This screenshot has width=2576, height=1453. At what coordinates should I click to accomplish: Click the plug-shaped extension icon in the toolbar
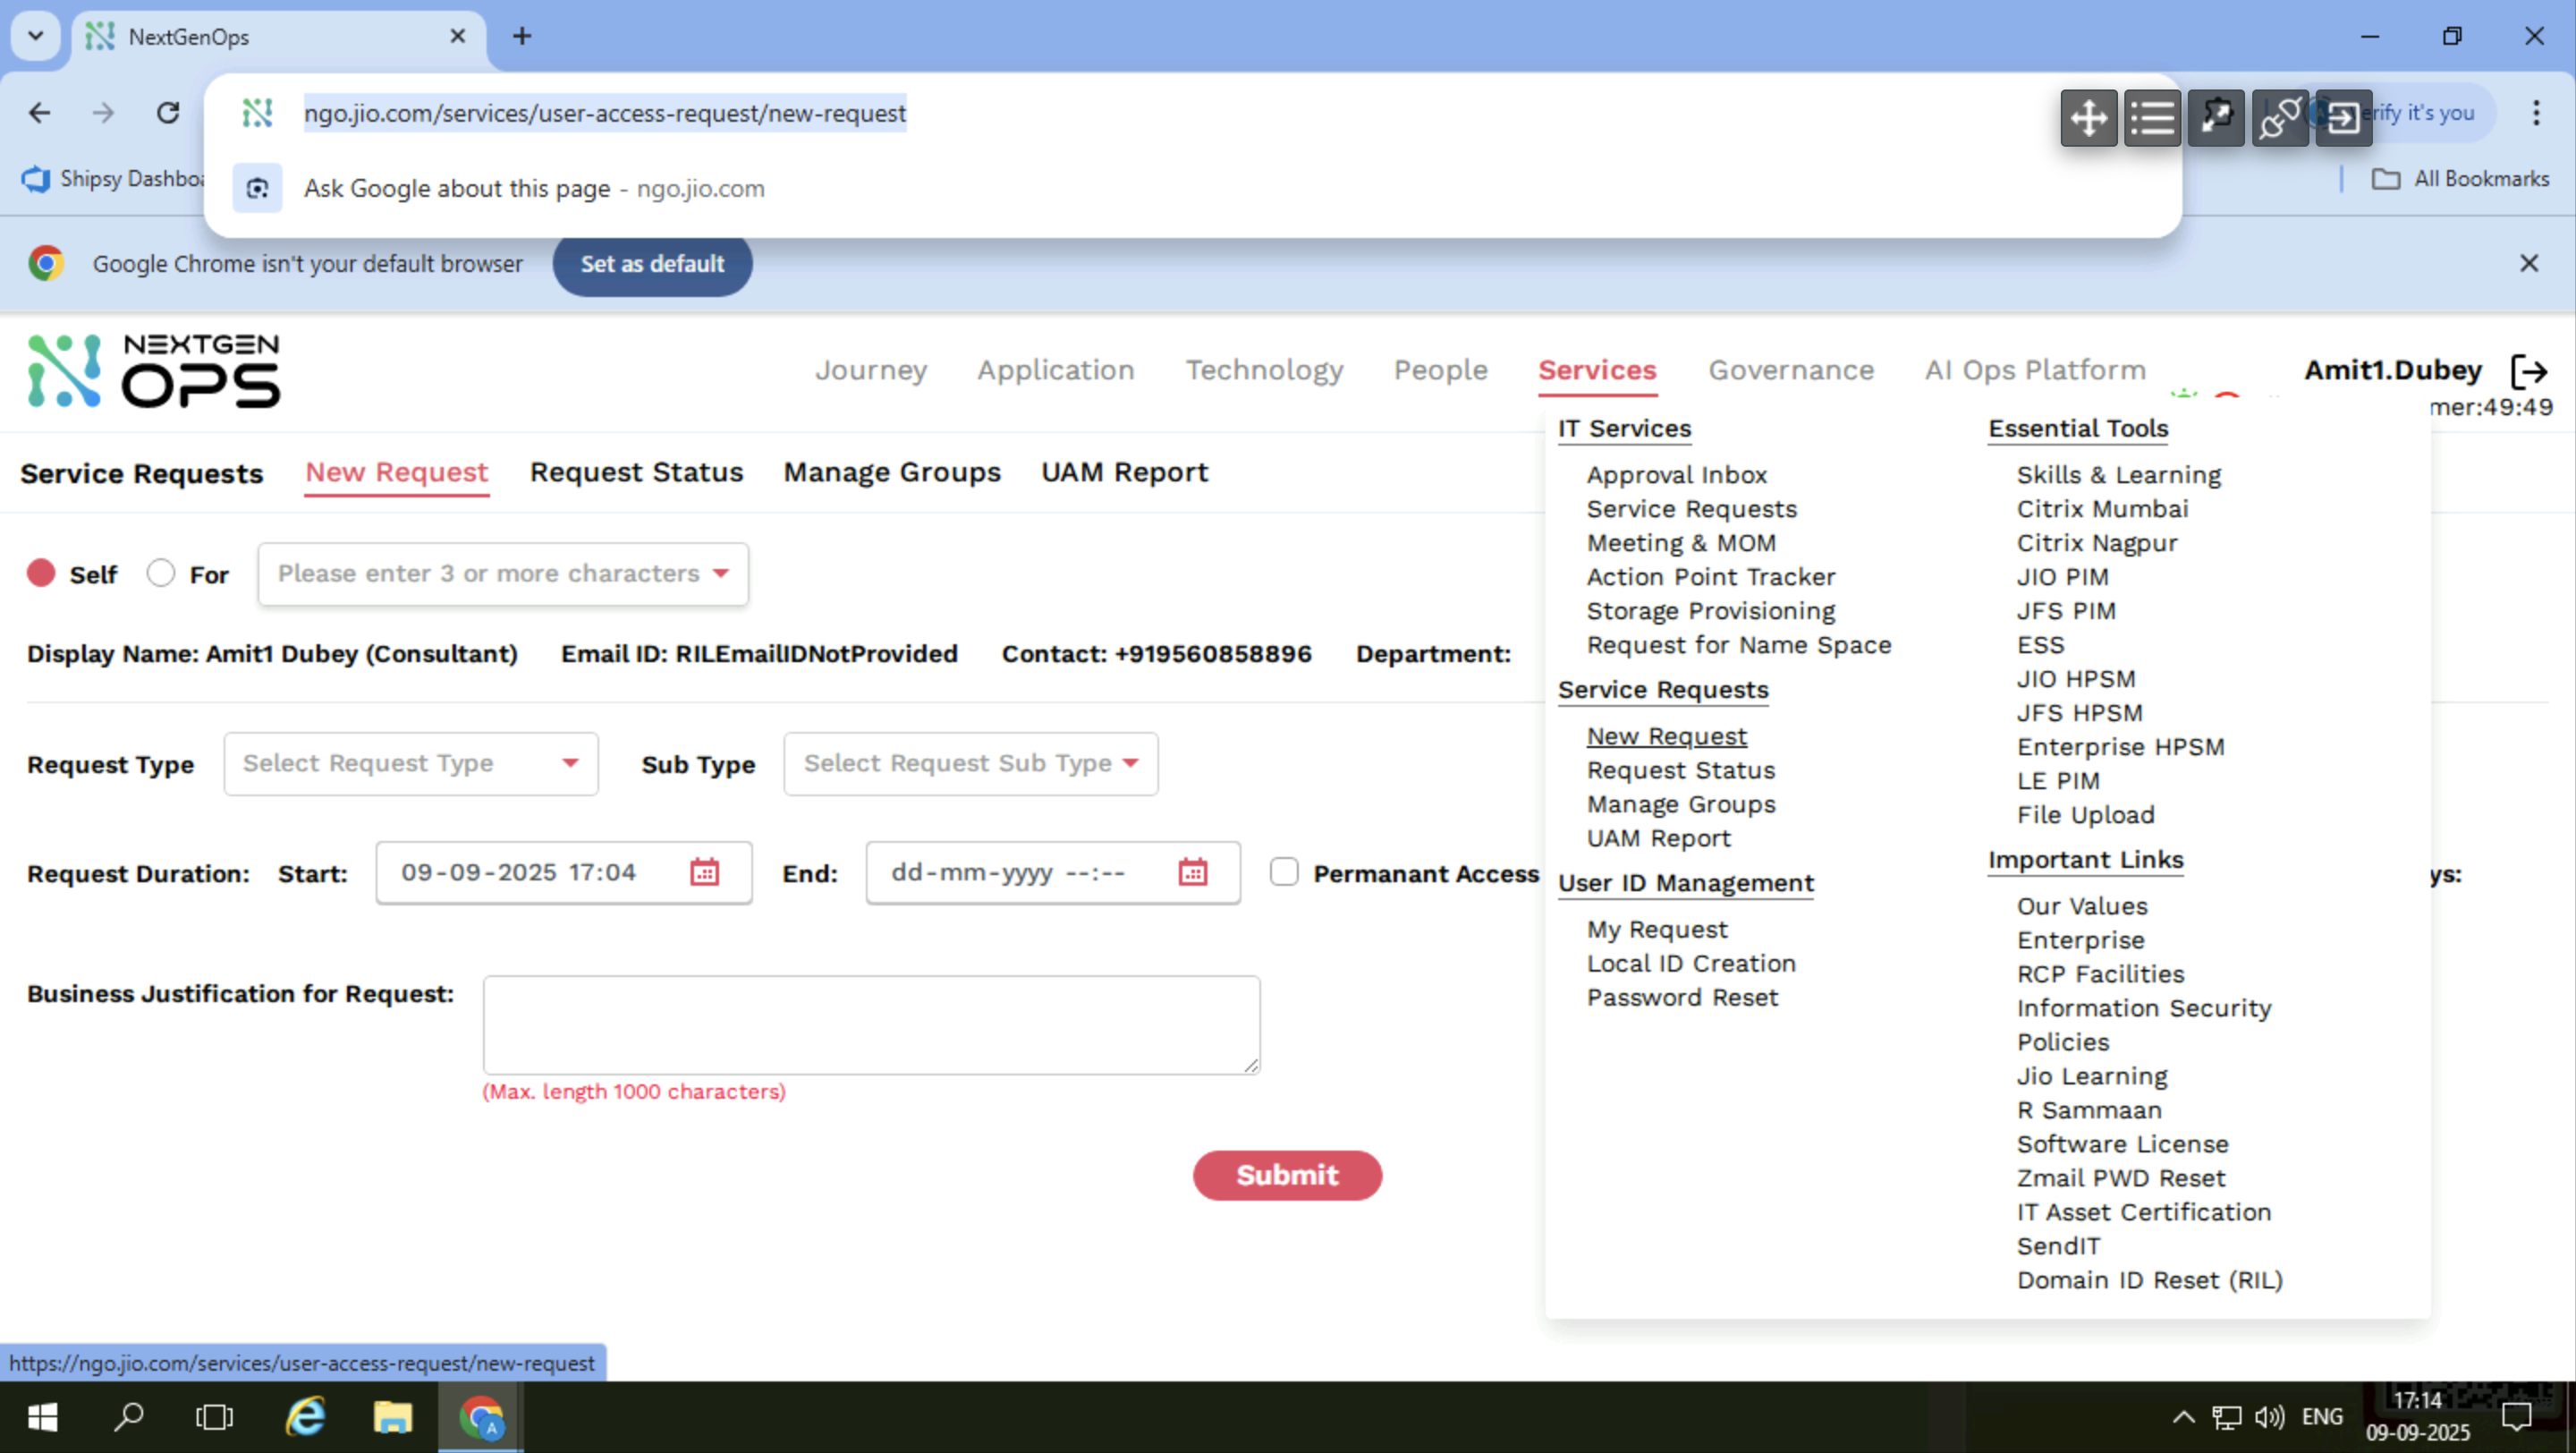(x=2281, y=118)
